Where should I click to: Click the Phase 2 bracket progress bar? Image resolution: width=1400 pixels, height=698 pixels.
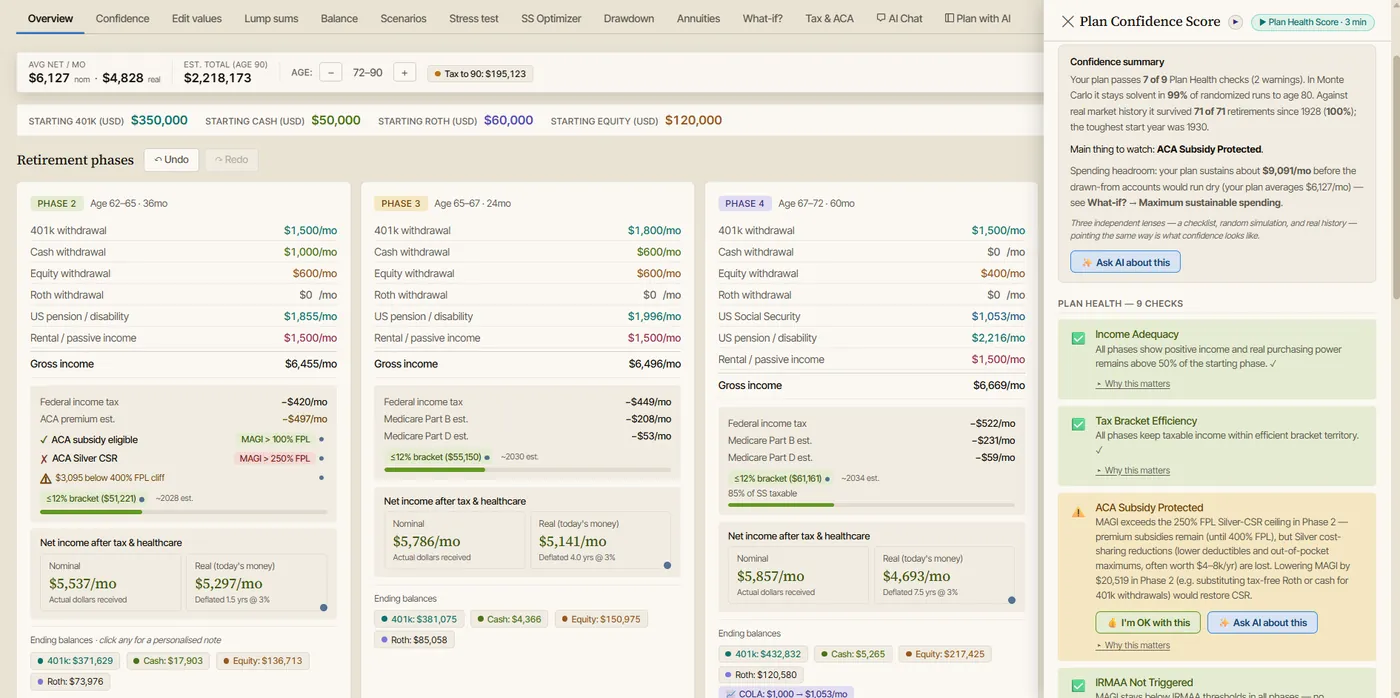[183, 512]
